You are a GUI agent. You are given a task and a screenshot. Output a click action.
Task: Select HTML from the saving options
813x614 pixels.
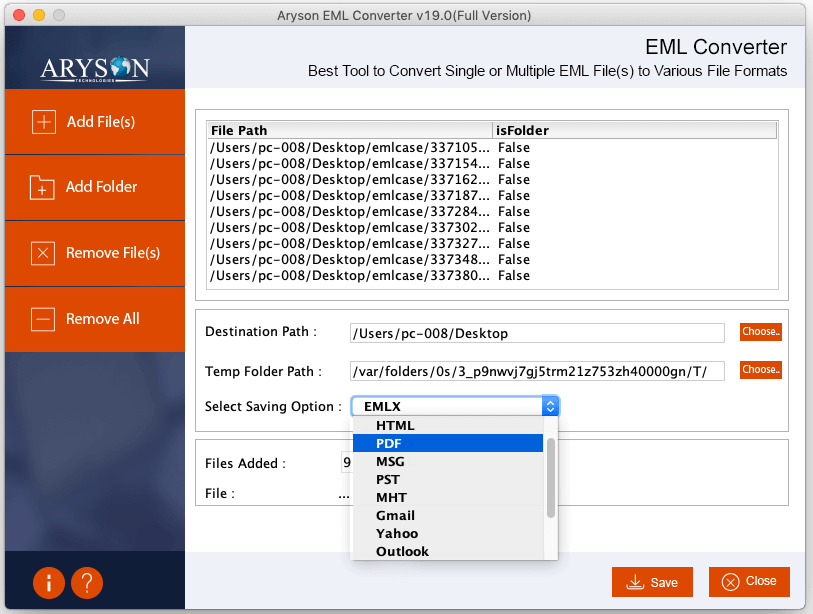[447, 426]
